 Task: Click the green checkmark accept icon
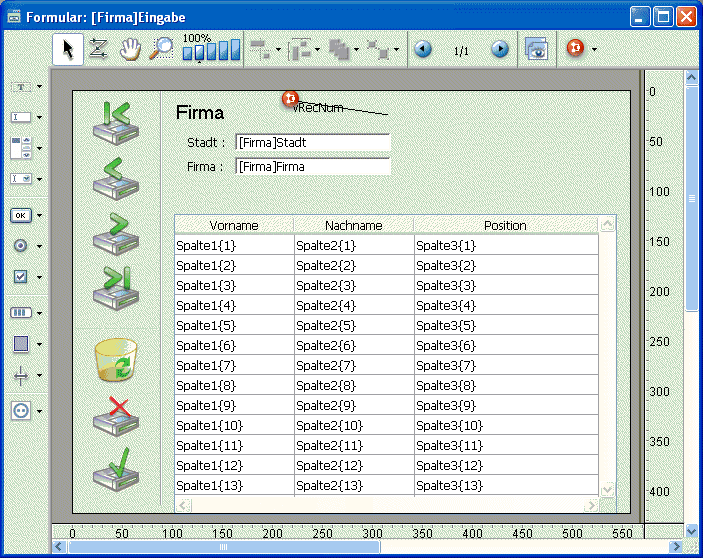(115, 469)
